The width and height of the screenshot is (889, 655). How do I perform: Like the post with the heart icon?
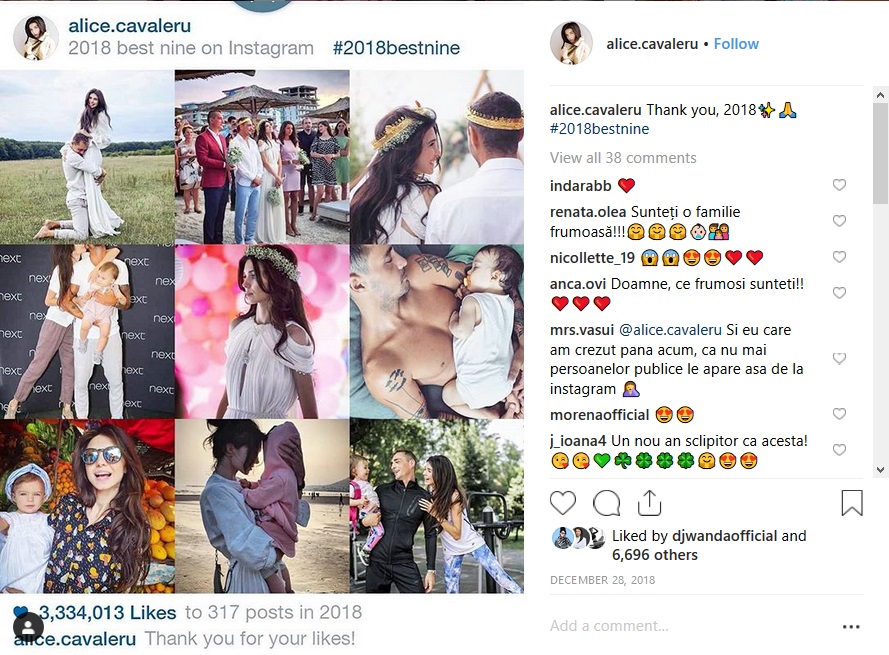point(563,503)
